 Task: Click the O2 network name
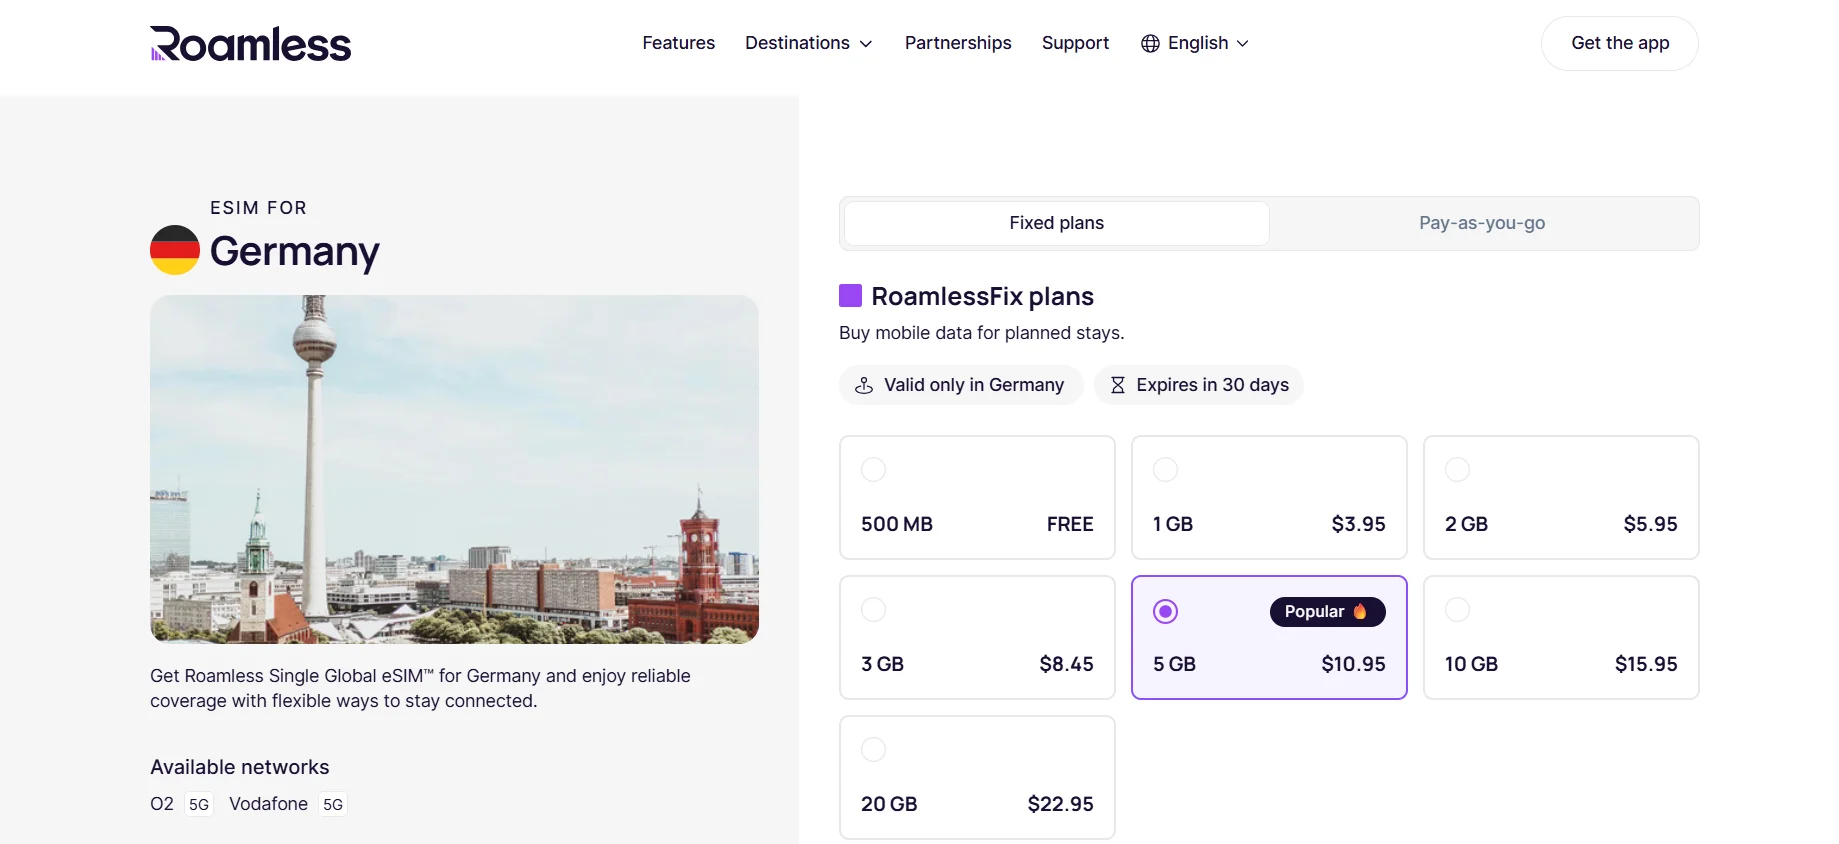(162, 804)
